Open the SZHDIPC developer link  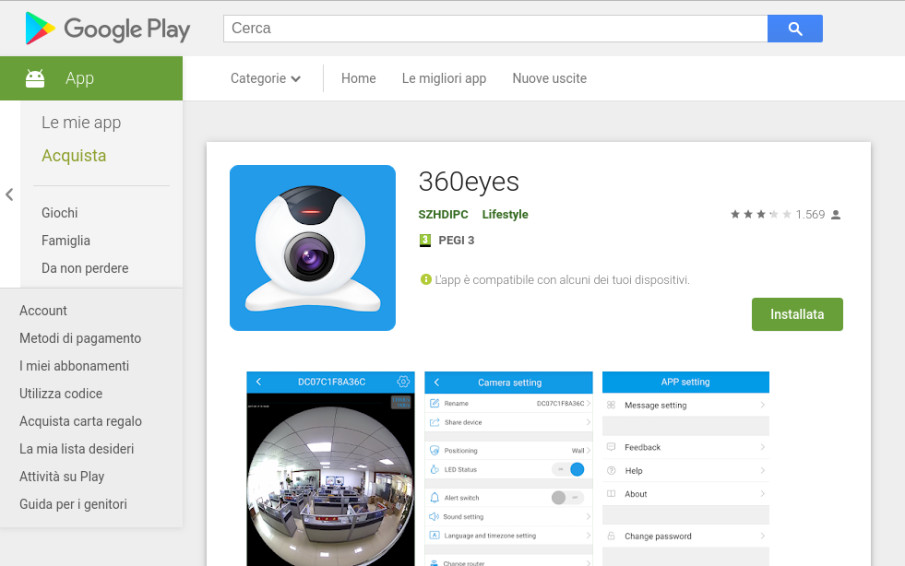pos(443,215)
